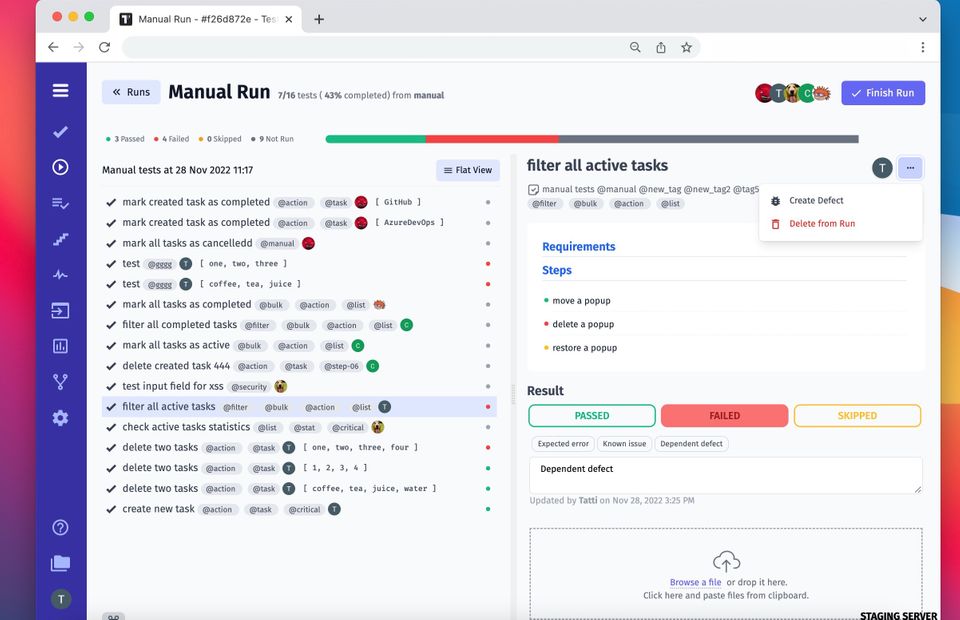Click the red avatar on 'mark all tasks as cancelledd'

tap(308, 243)
